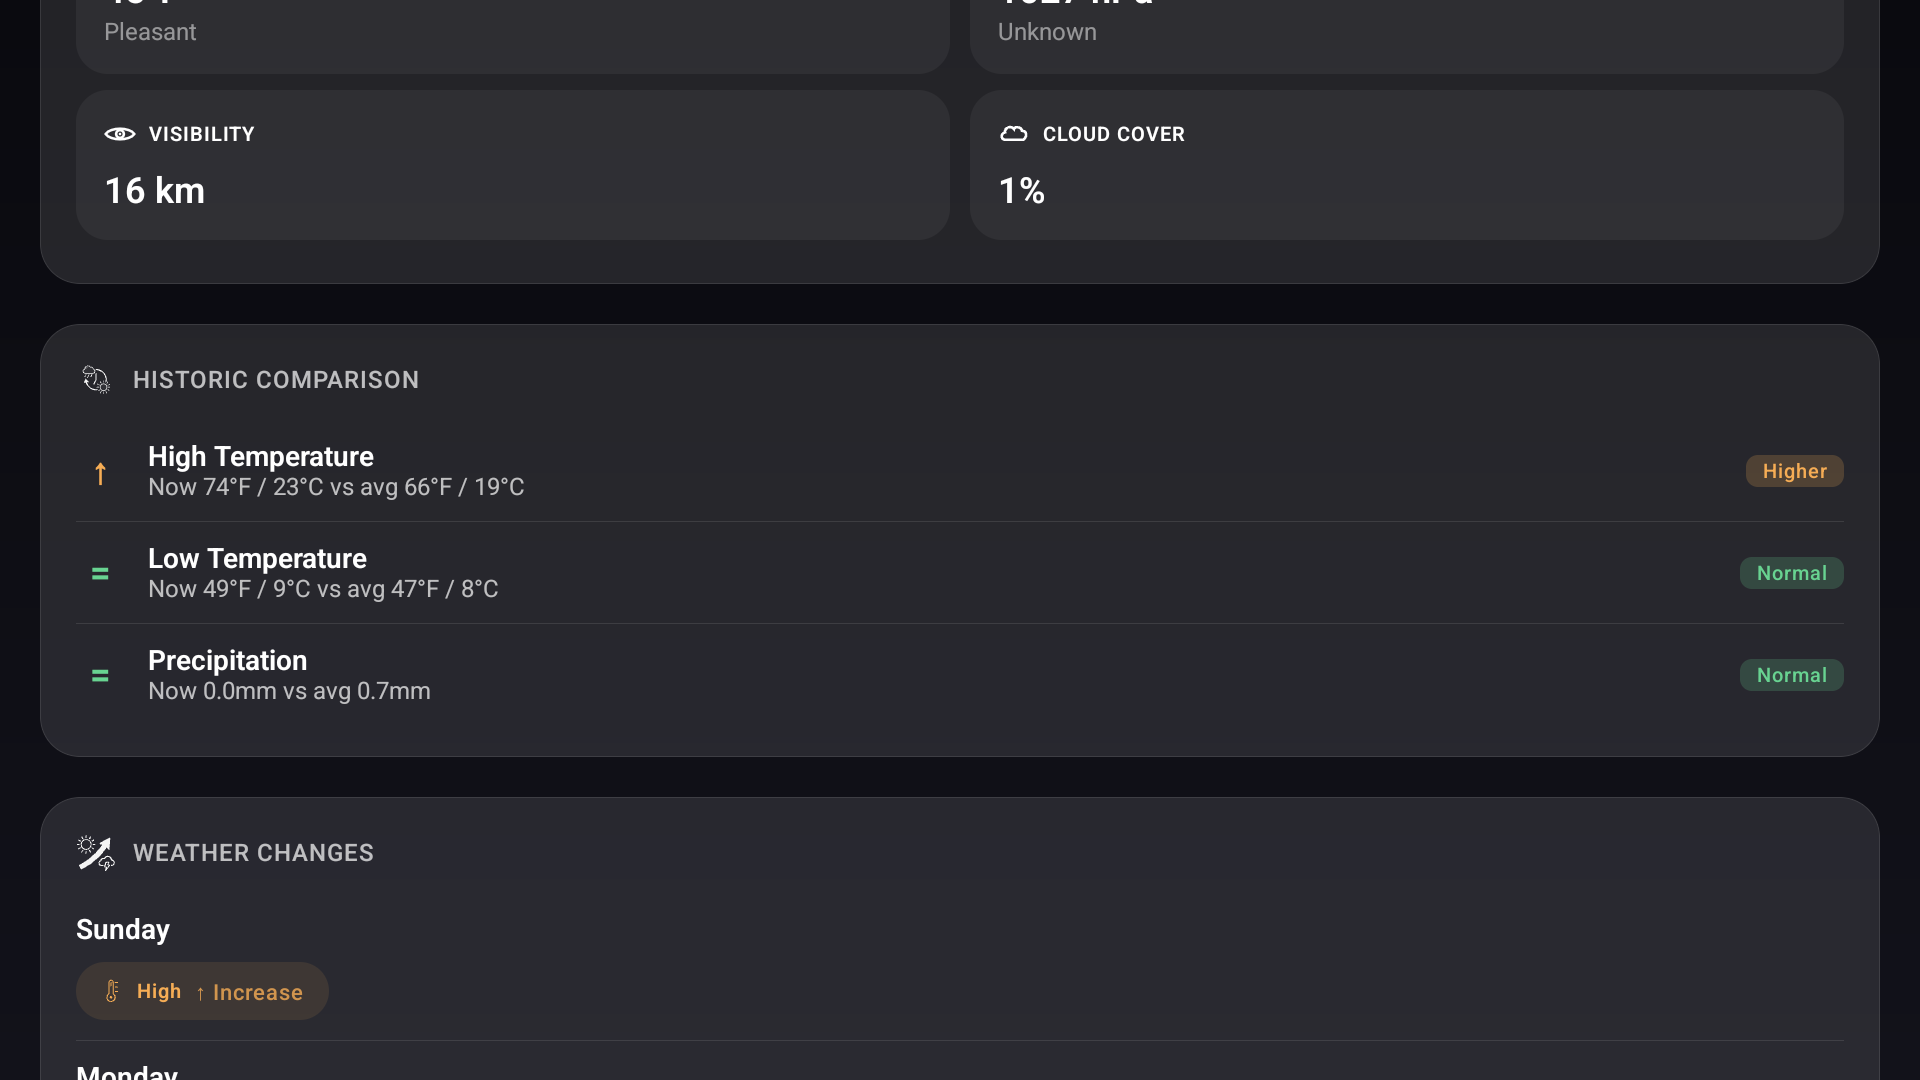Click the Historic Comparison section title
The height and width of the screenshot is (1080, 1920).
pos(276,380)
